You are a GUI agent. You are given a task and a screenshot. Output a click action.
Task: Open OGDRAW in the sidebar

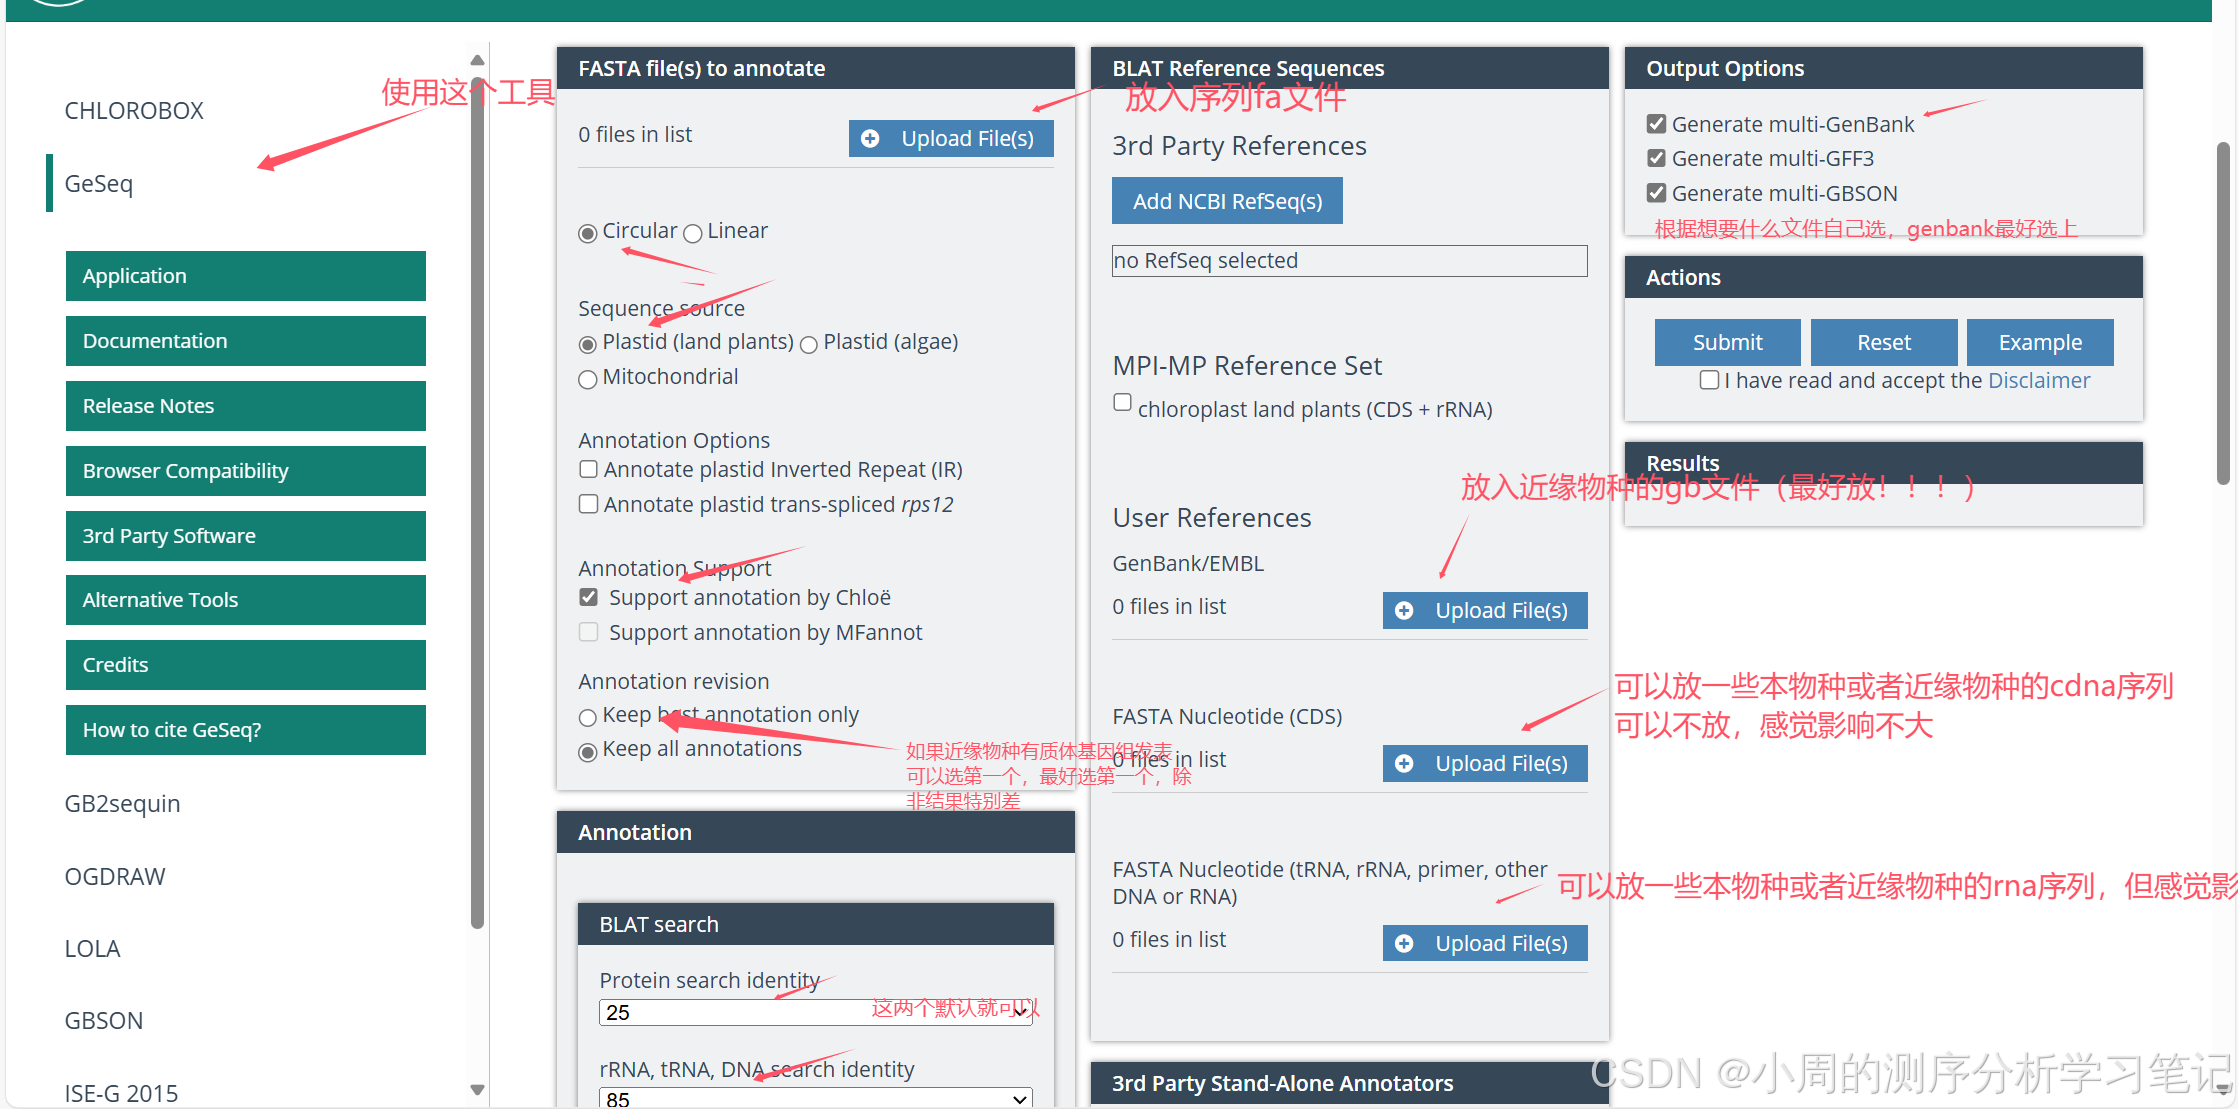click(115, 877)
